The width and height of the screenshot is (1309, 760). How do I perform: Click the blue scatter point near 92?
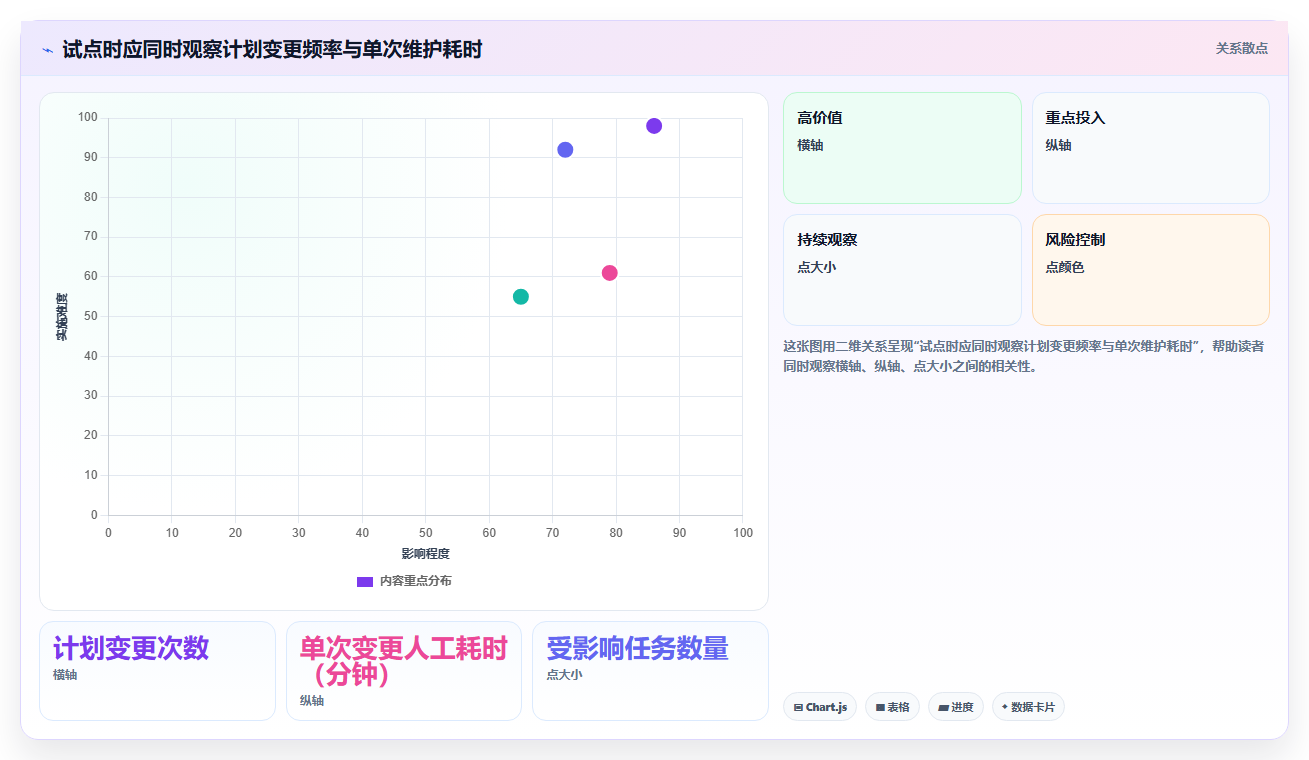565,150
